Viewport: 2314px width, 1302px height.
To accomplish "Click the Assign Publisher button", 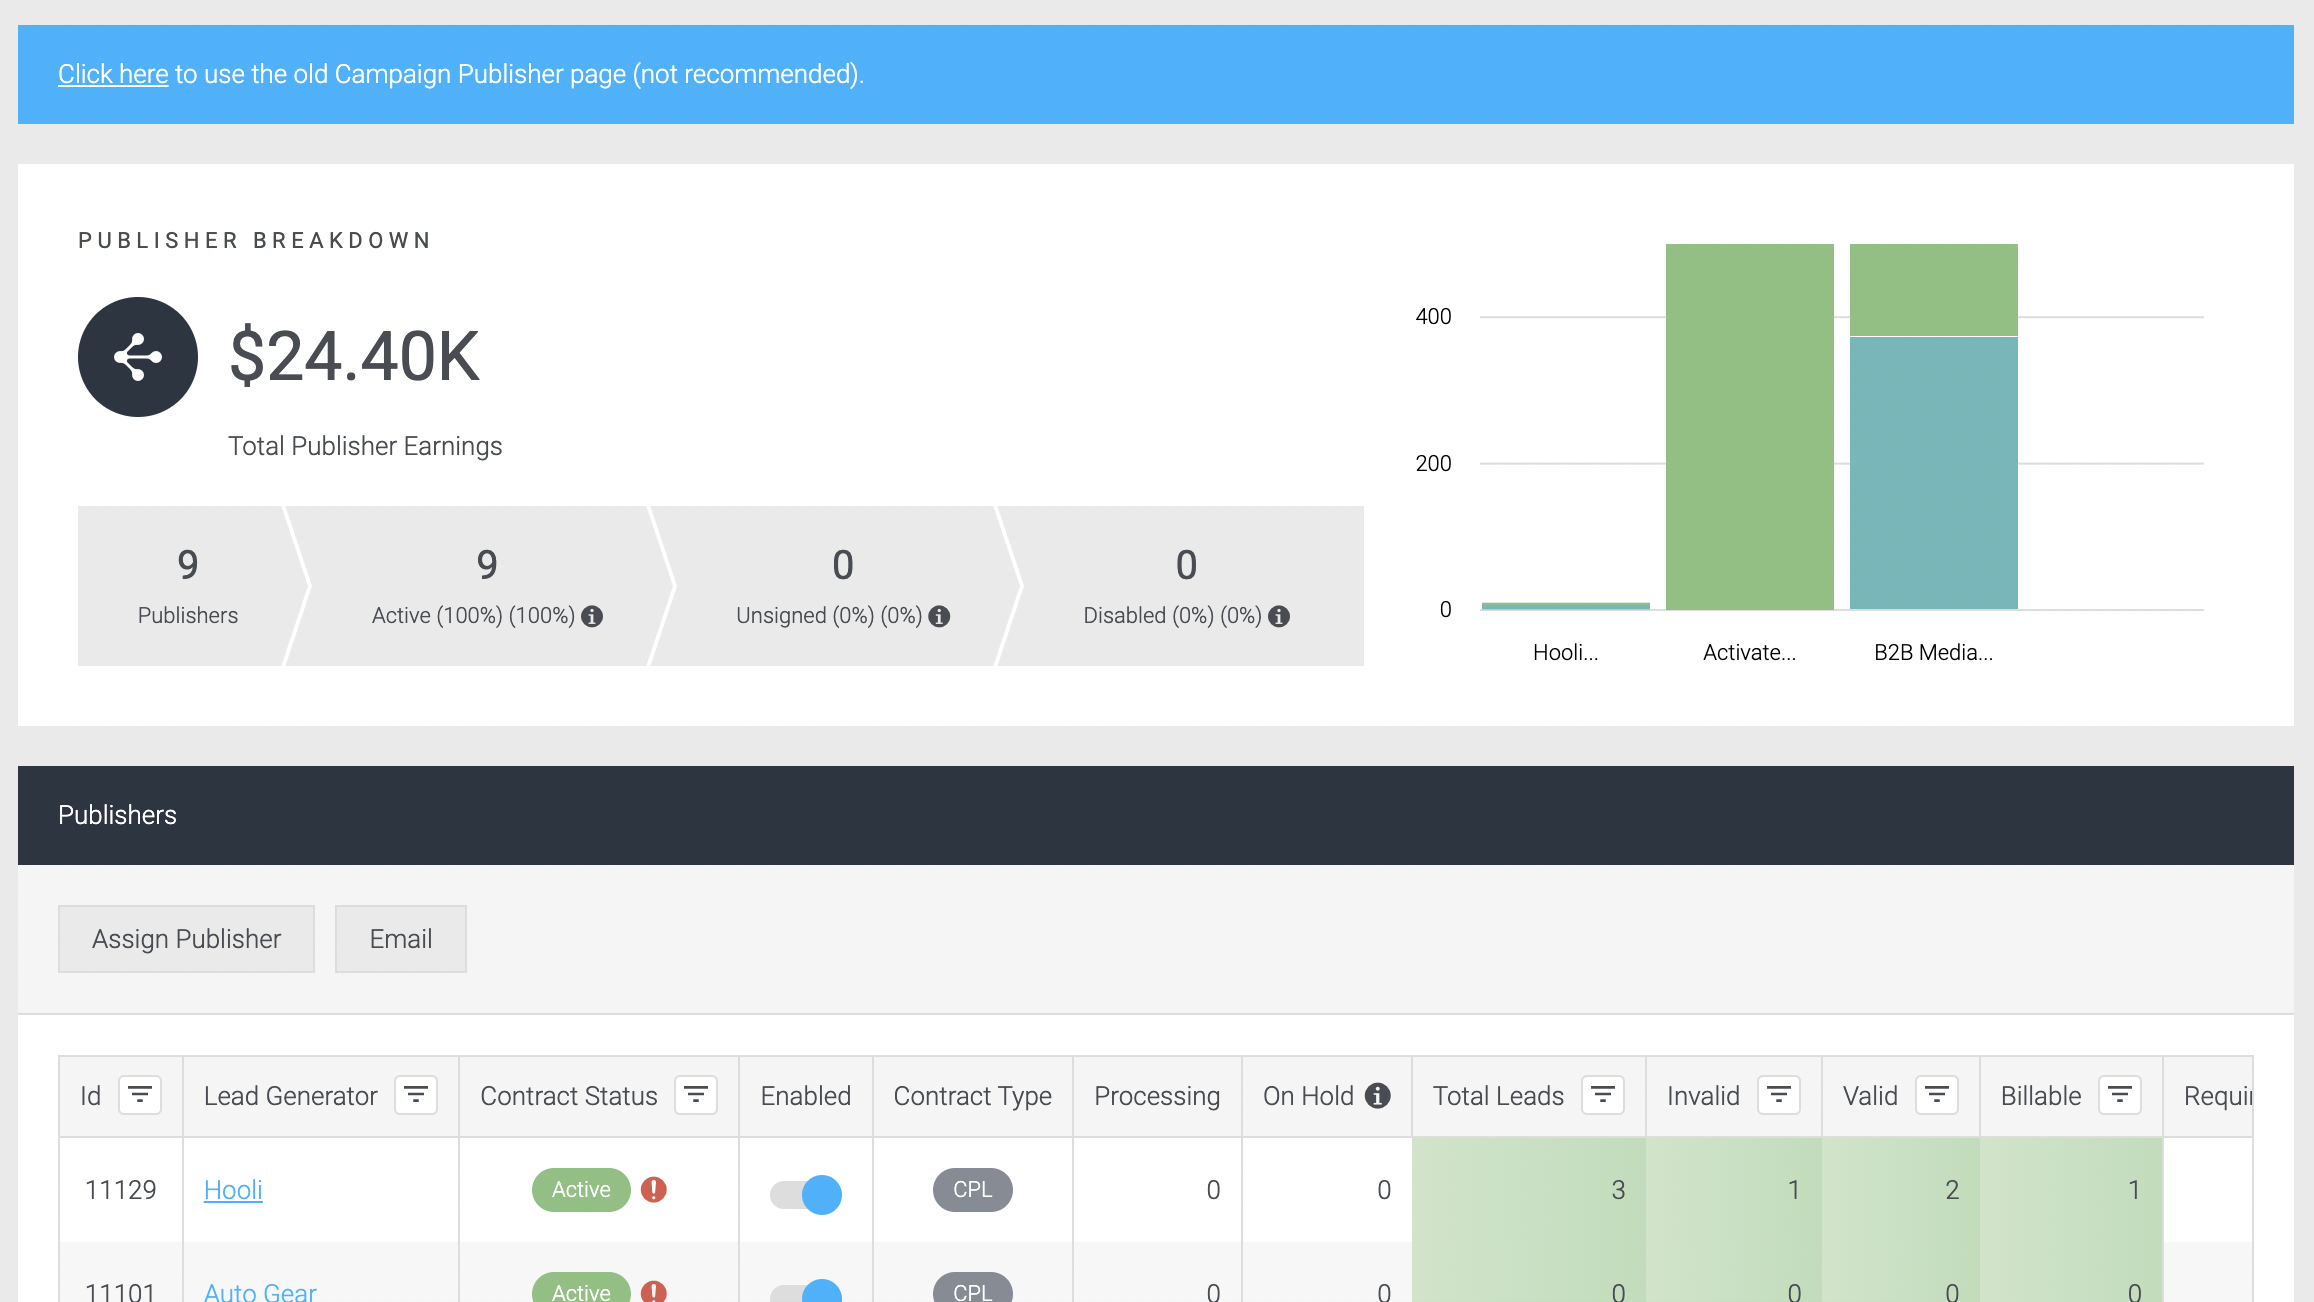I will [x=186, y=939].
